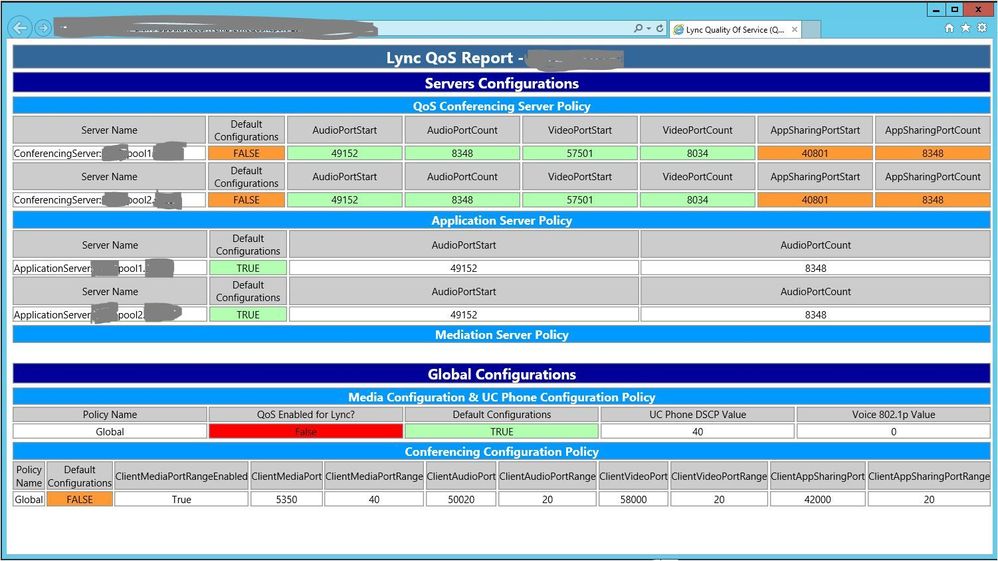
Task: Open the Tools gear menu
Action: point(982,28)
